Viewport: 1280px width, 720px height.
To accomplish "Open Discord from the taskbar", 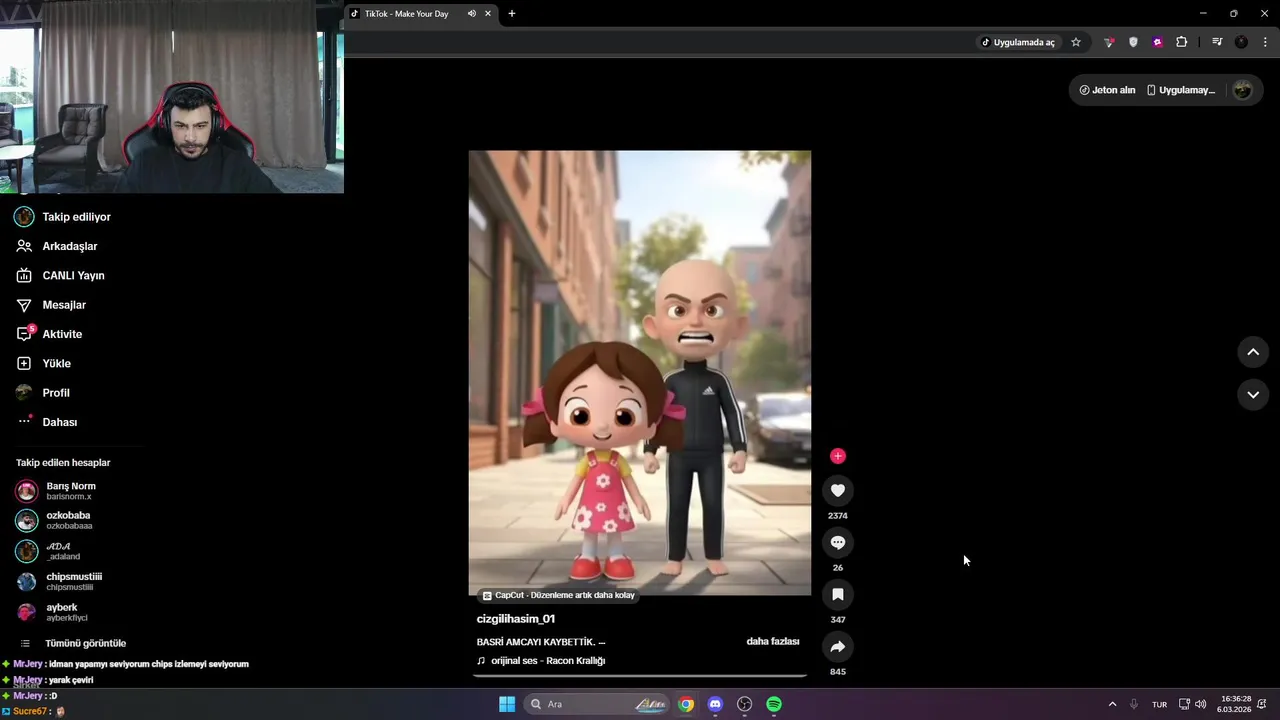I will point(715,704).
